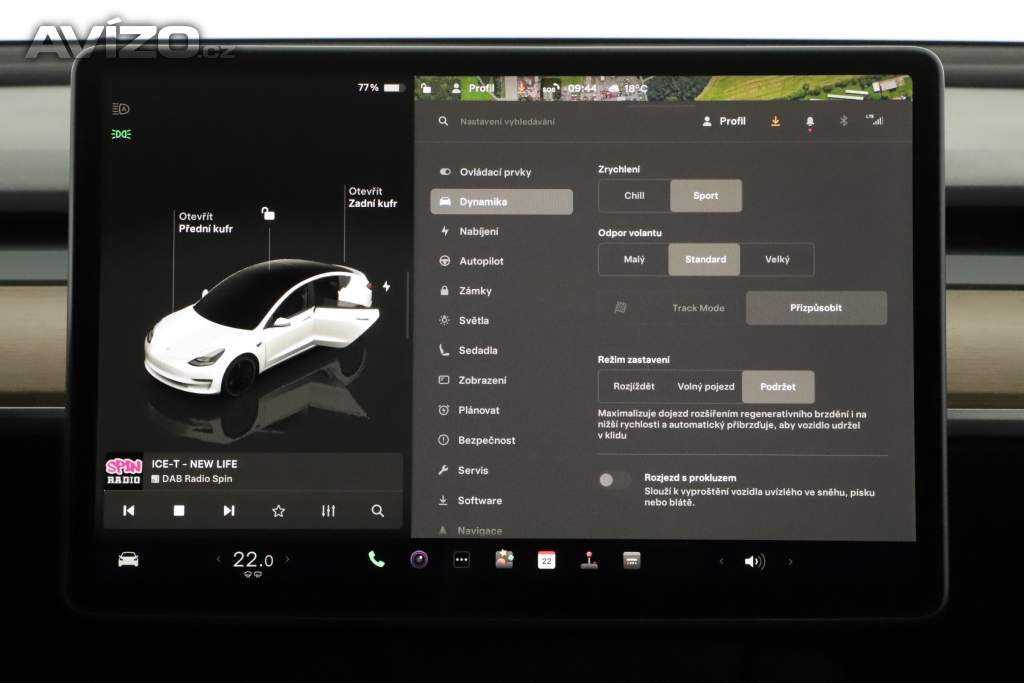Stop the radio playback
This screenshot has height=683, width=1024.
pyautogui.click(x=179, y=511)
